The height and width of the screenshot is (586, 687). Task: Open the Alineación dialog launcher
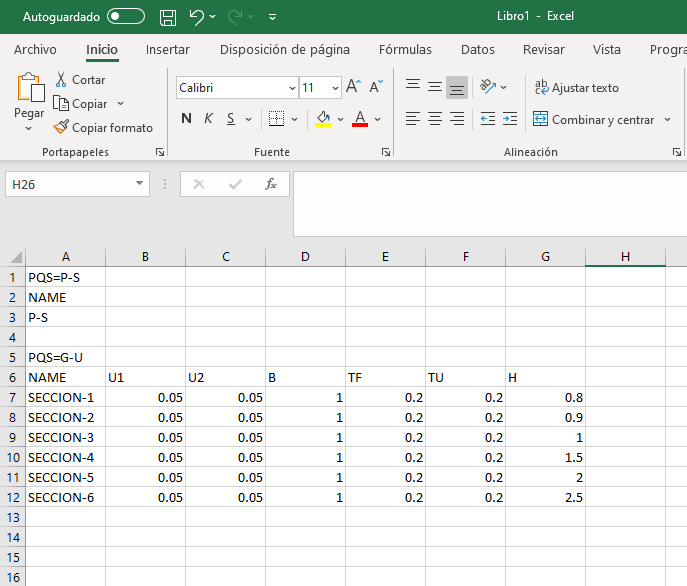pyautogui.click(x=677, y=152)
